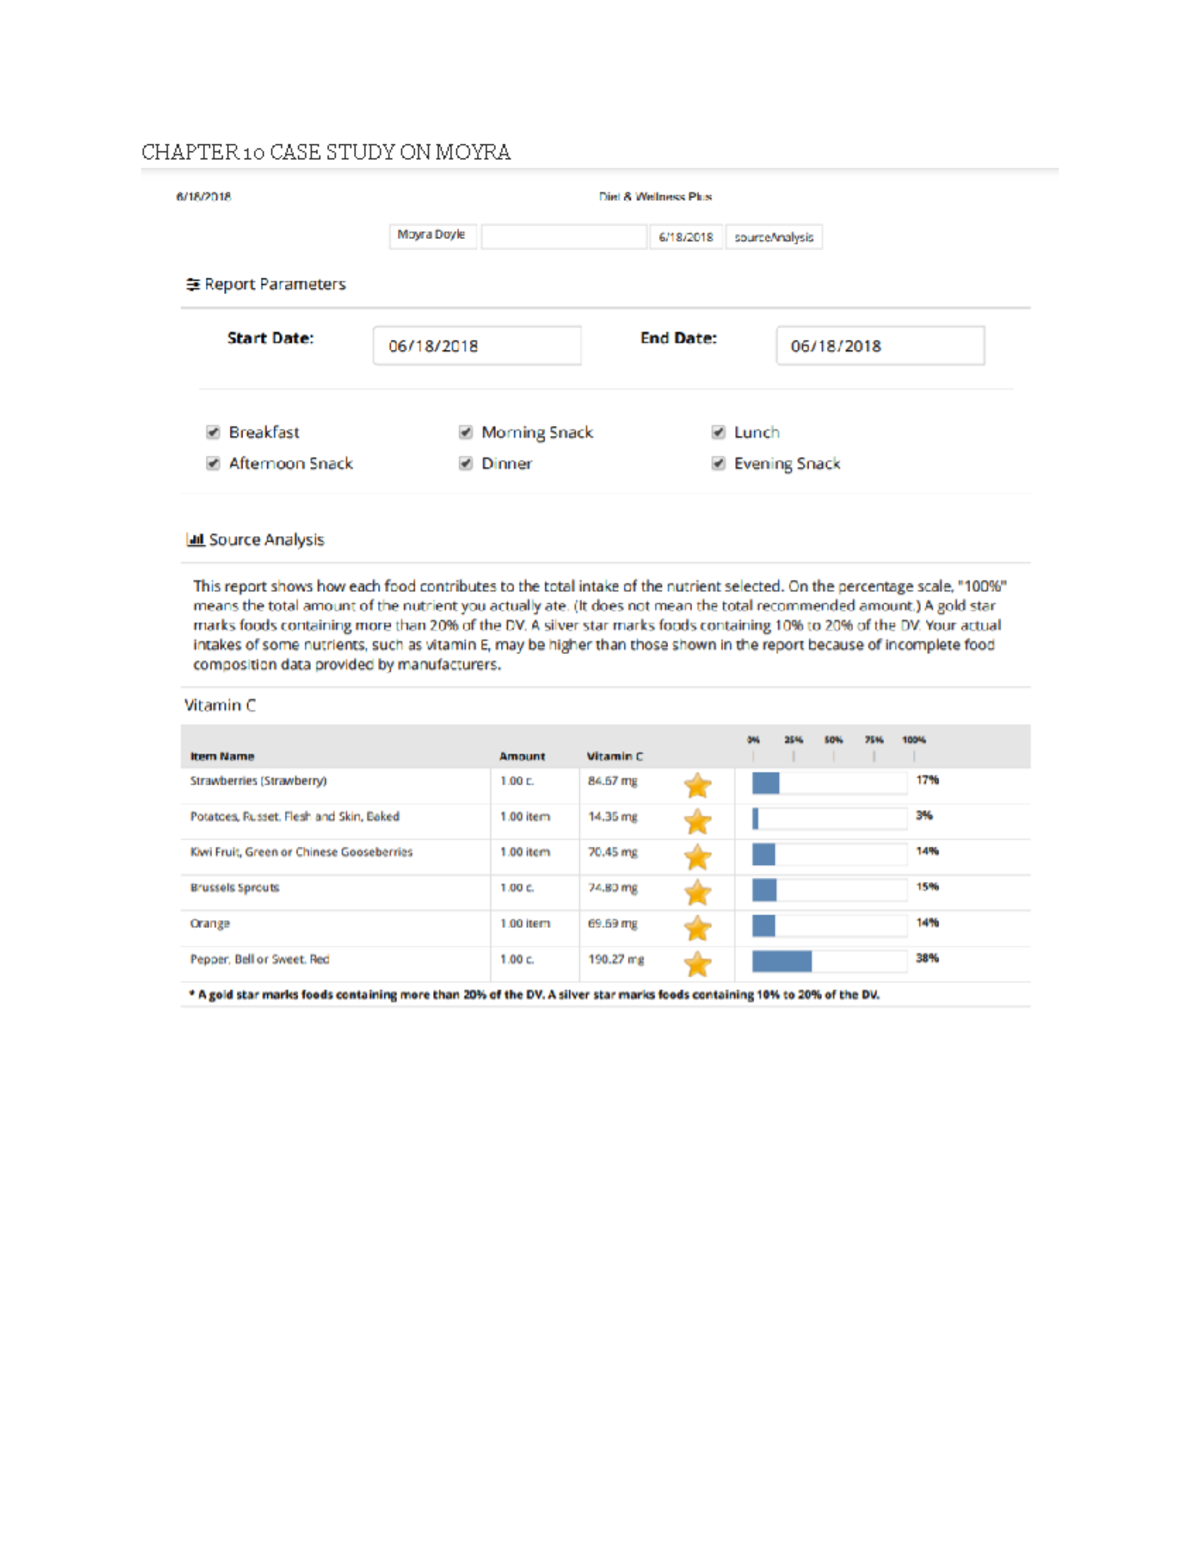Toggle the Morning Snack checkbox

(466, 432)
